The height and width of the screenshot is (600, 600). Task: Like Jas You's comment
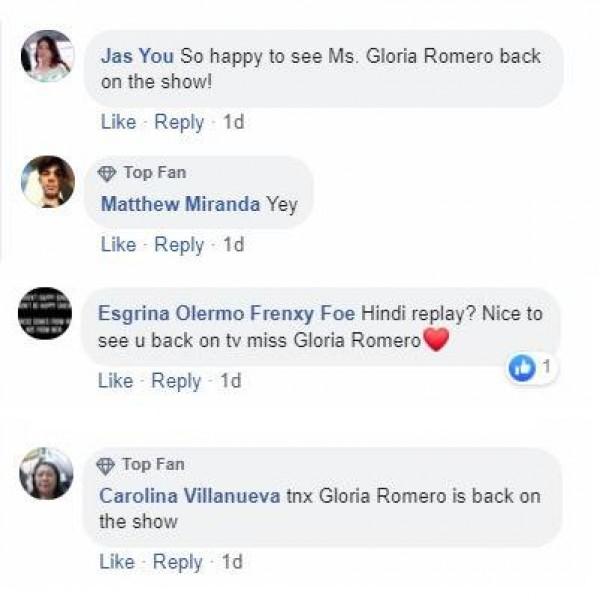[x=118, y=122]
